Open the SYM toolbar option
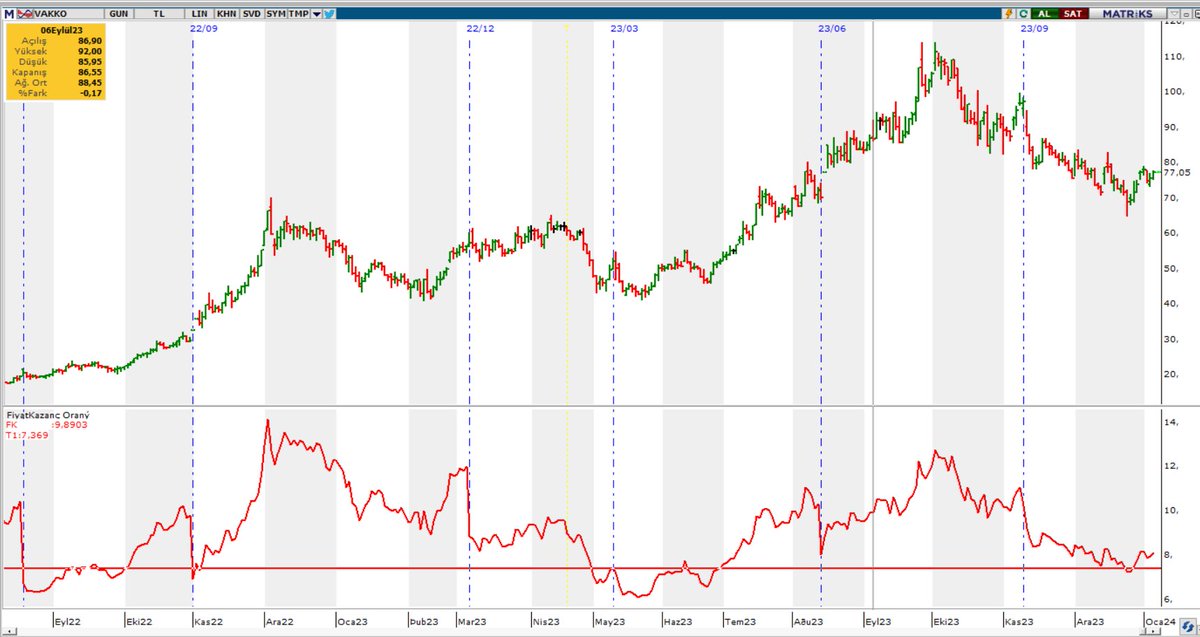1200x637 pixels. point(275,14)
